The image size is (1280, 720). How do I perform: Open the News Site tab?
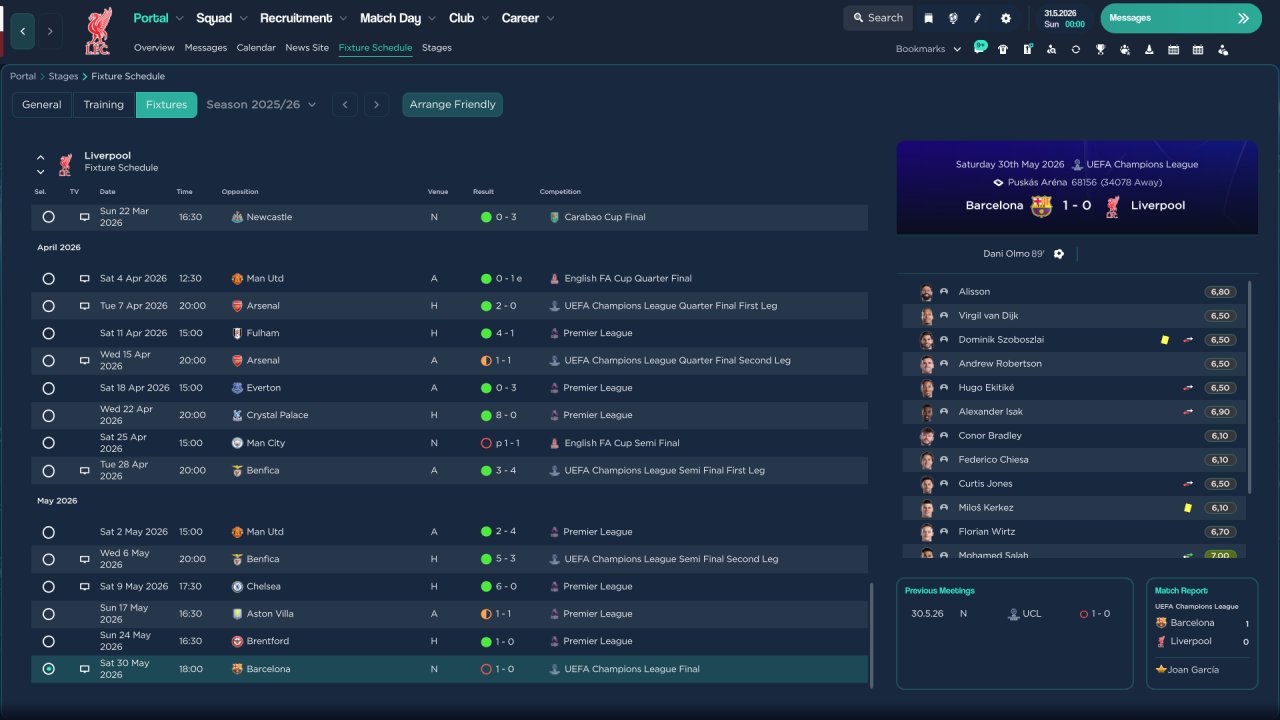pyautogui.click(x=307, y=48)
